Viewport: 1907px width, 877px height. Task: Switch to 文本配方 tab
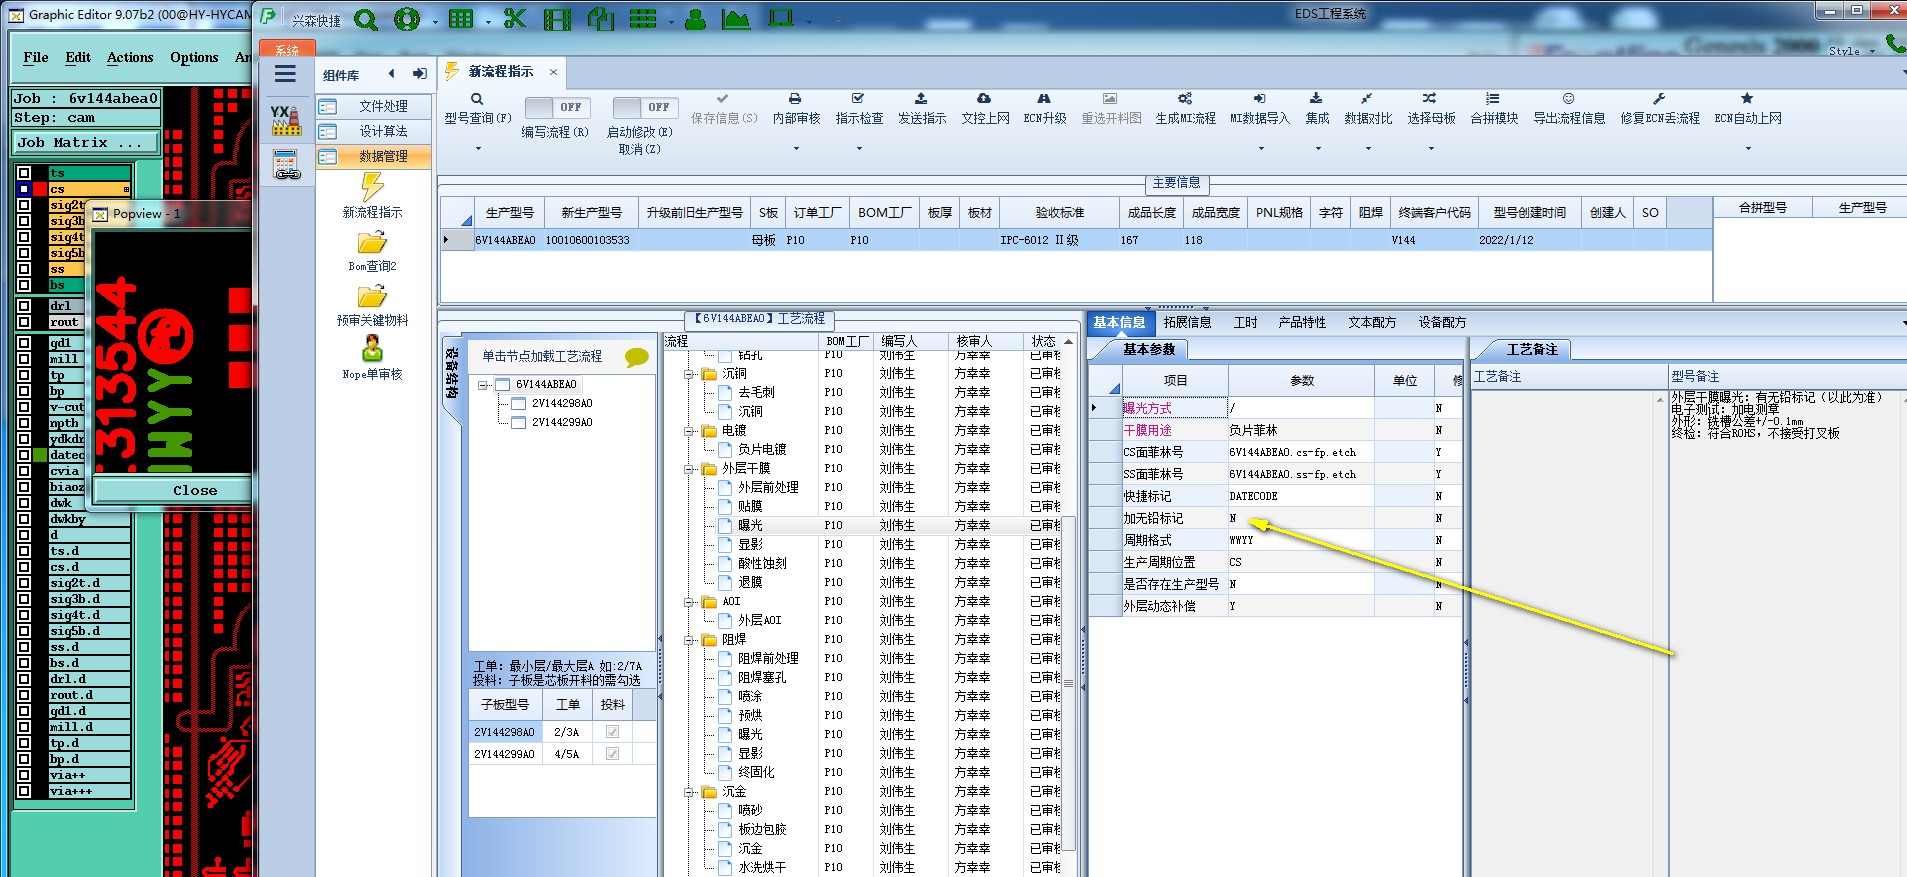1372,322
